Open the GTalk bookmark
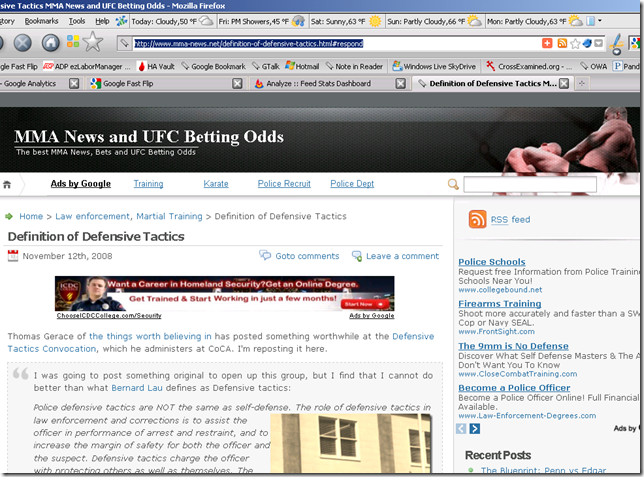Image resolution: width=644 pixels, height=477 pixels. tap(266, 67)
